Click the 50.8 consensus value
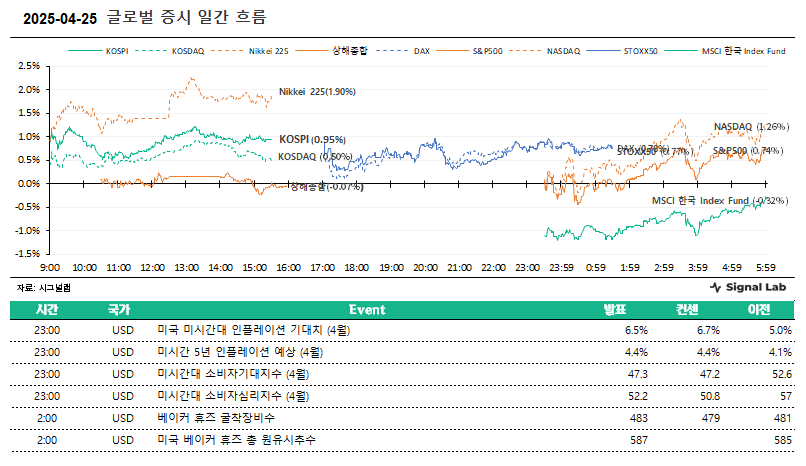This screenshot has width=806, height=466. tap(710, 397)
